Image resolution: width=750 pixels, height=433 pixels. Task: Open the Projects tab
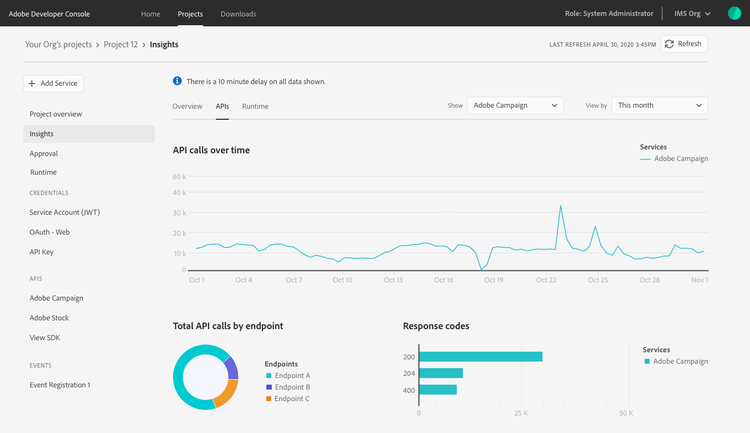coord(190,14)
